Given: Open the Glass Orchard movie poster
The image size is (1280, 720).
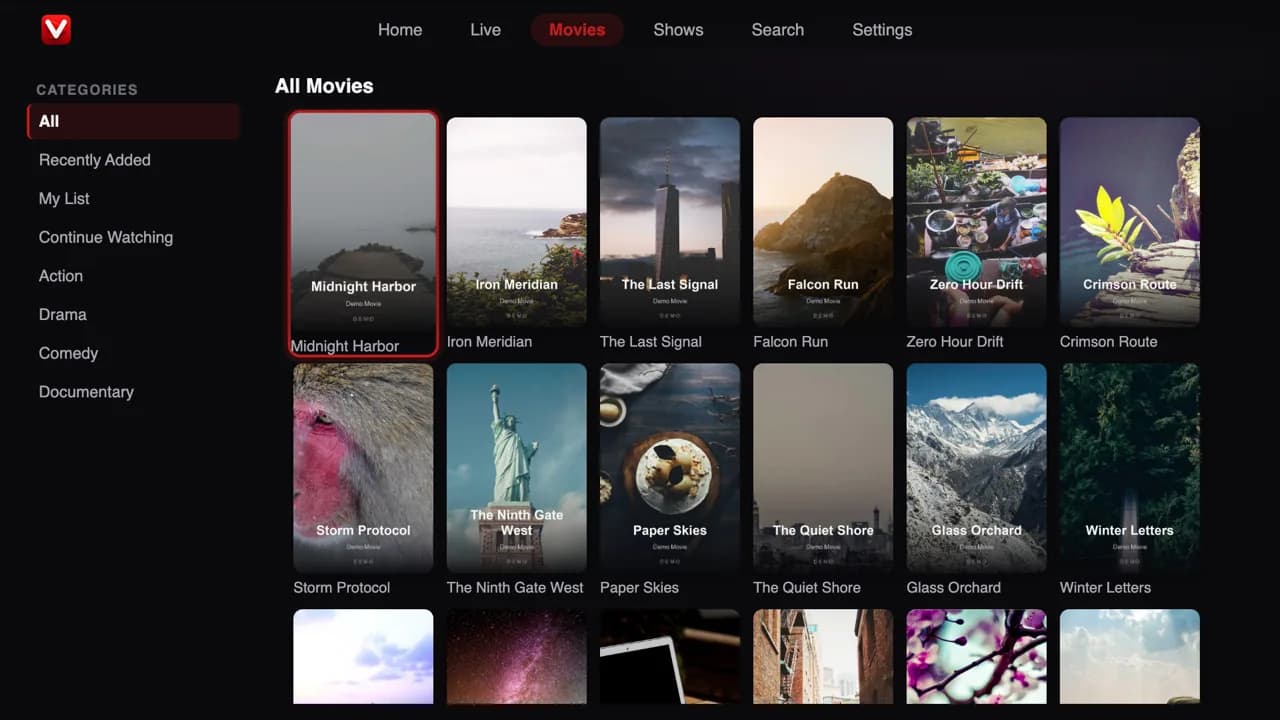Looking at the screenshot, I should (x=976, y=468).
